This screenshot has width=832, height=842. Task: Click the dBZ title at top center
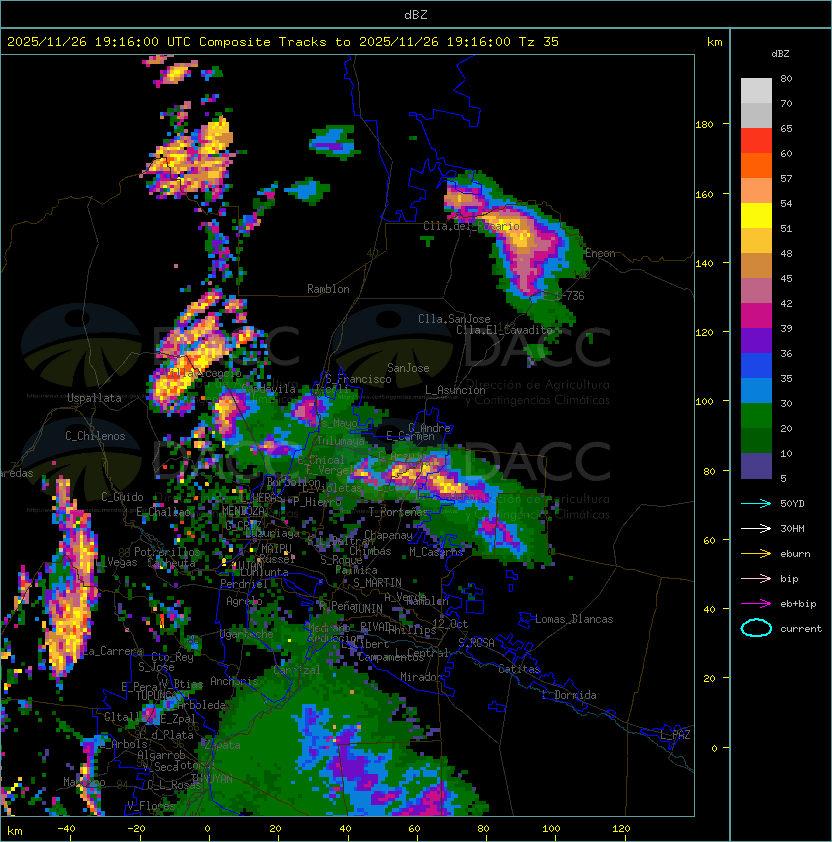point(416,14)
